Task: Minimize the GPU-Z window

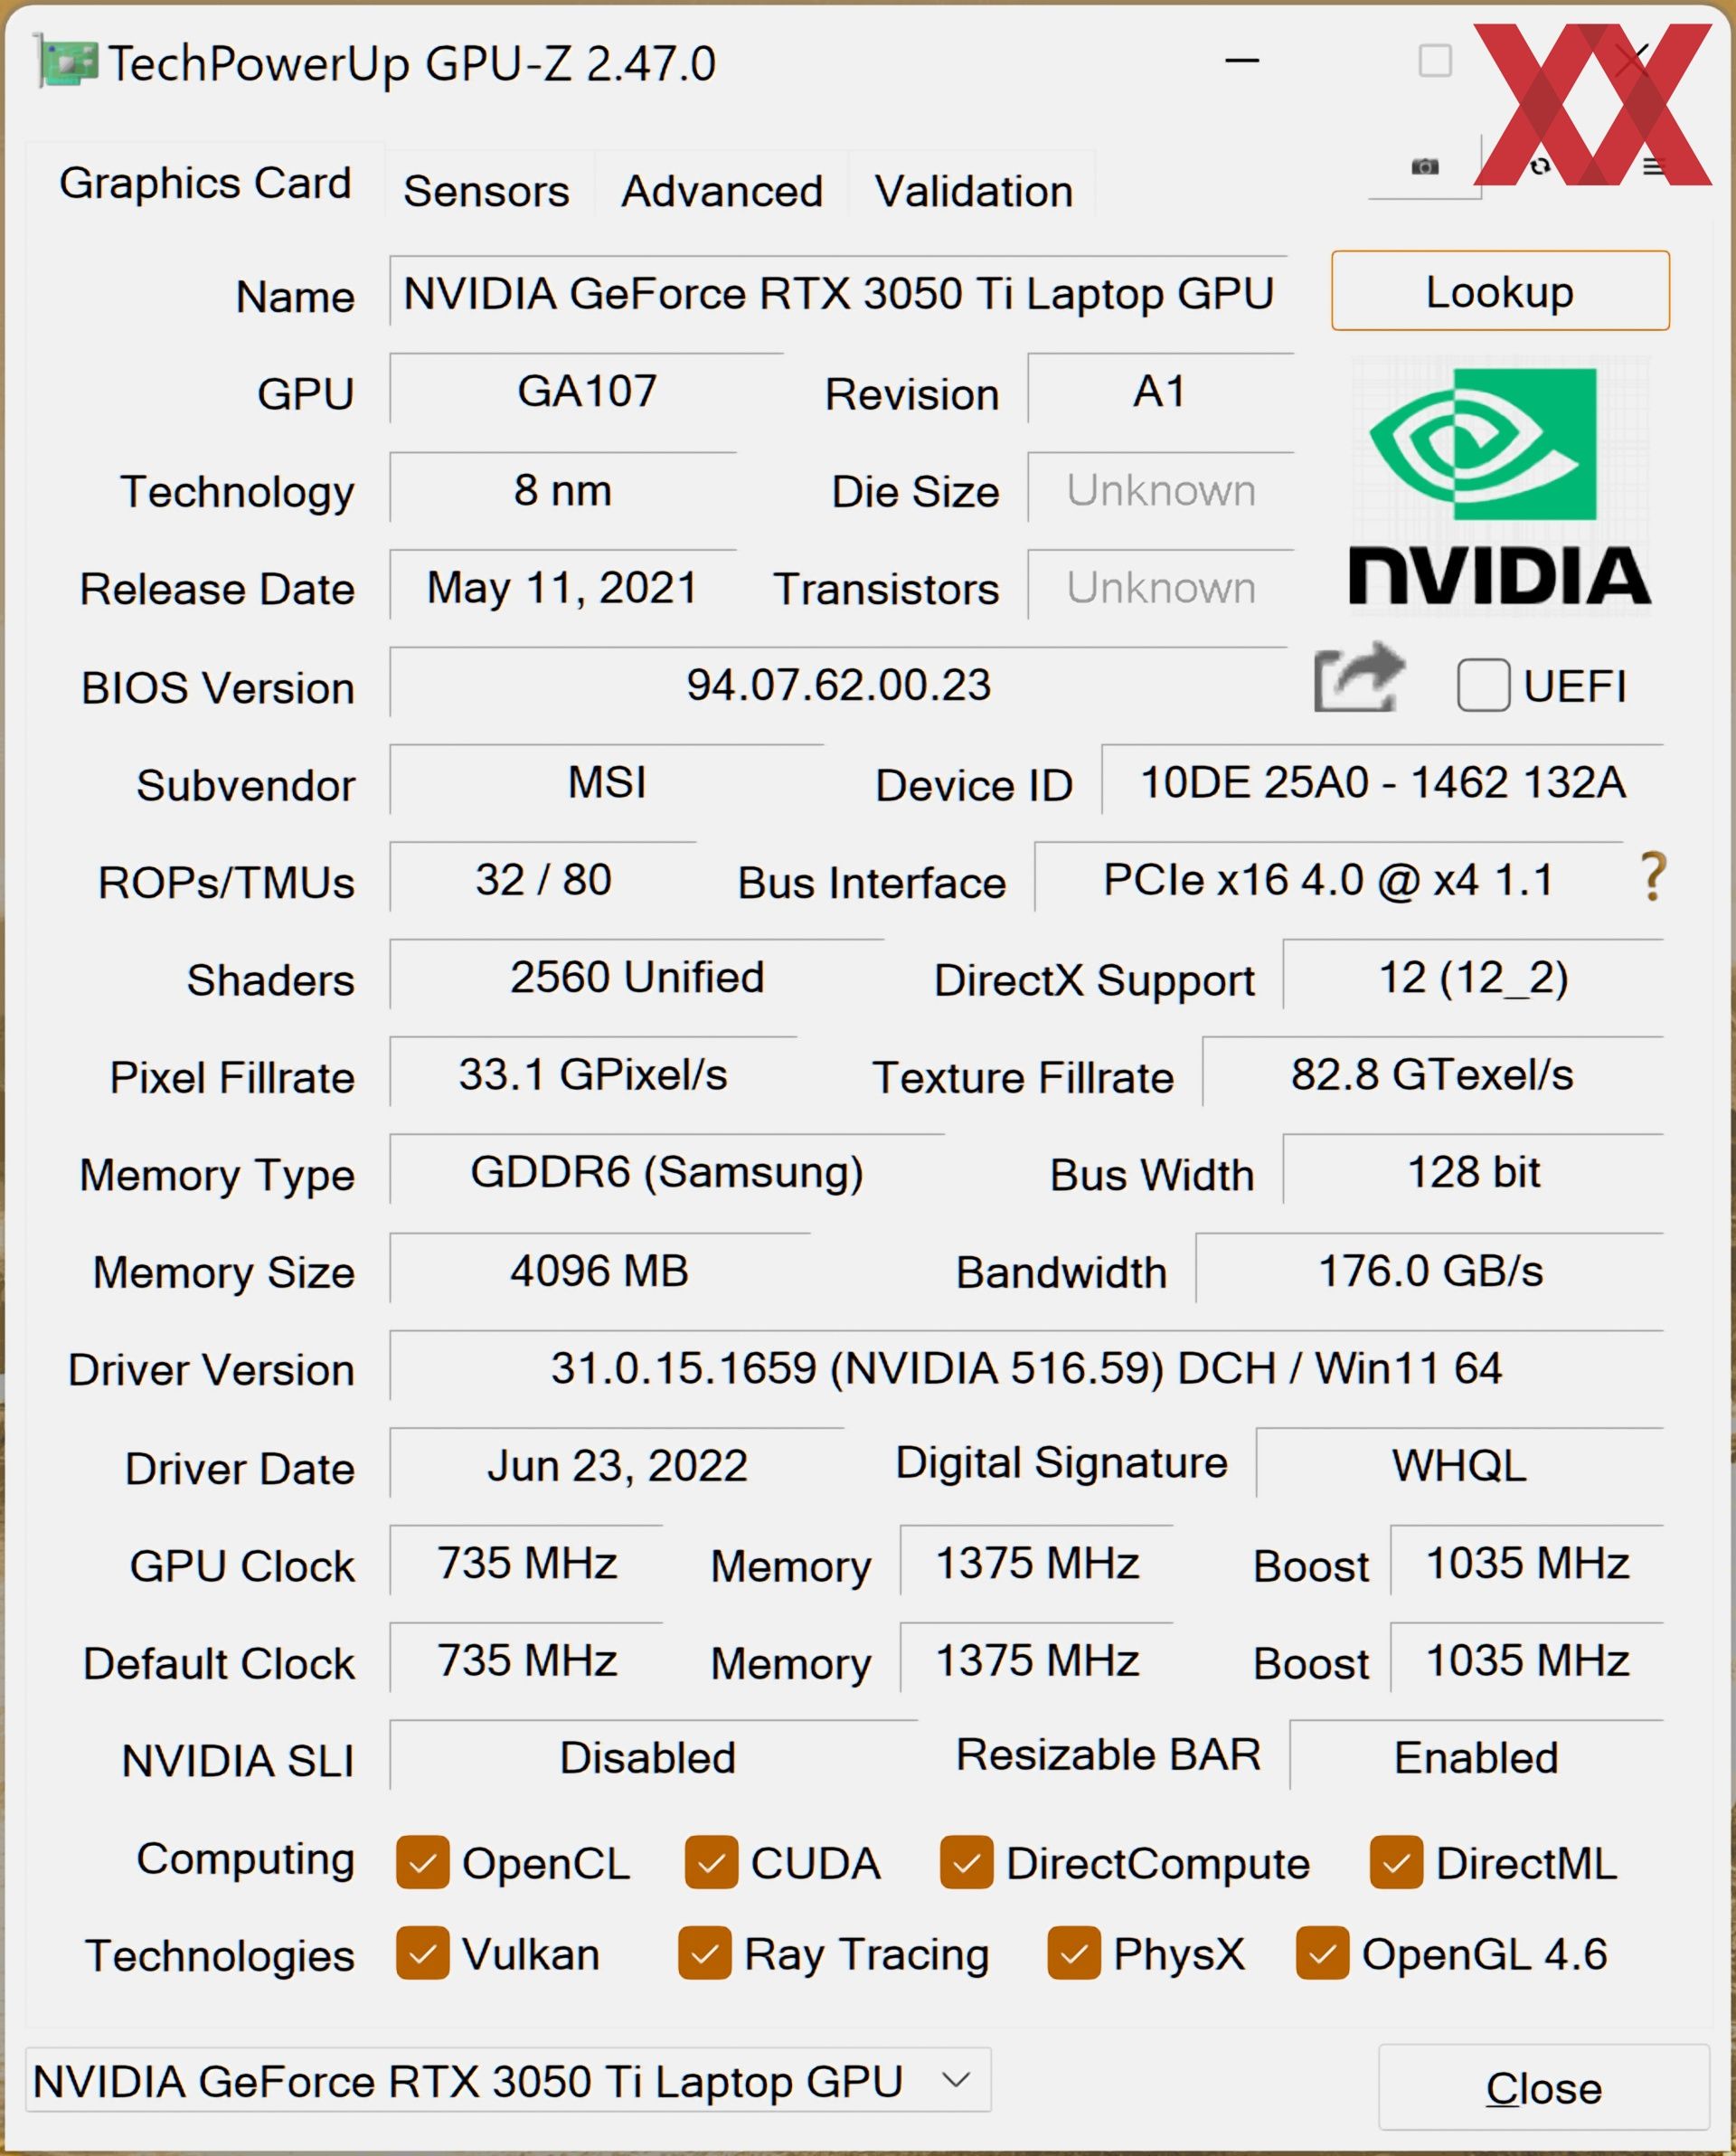Action: point(1242,61)
